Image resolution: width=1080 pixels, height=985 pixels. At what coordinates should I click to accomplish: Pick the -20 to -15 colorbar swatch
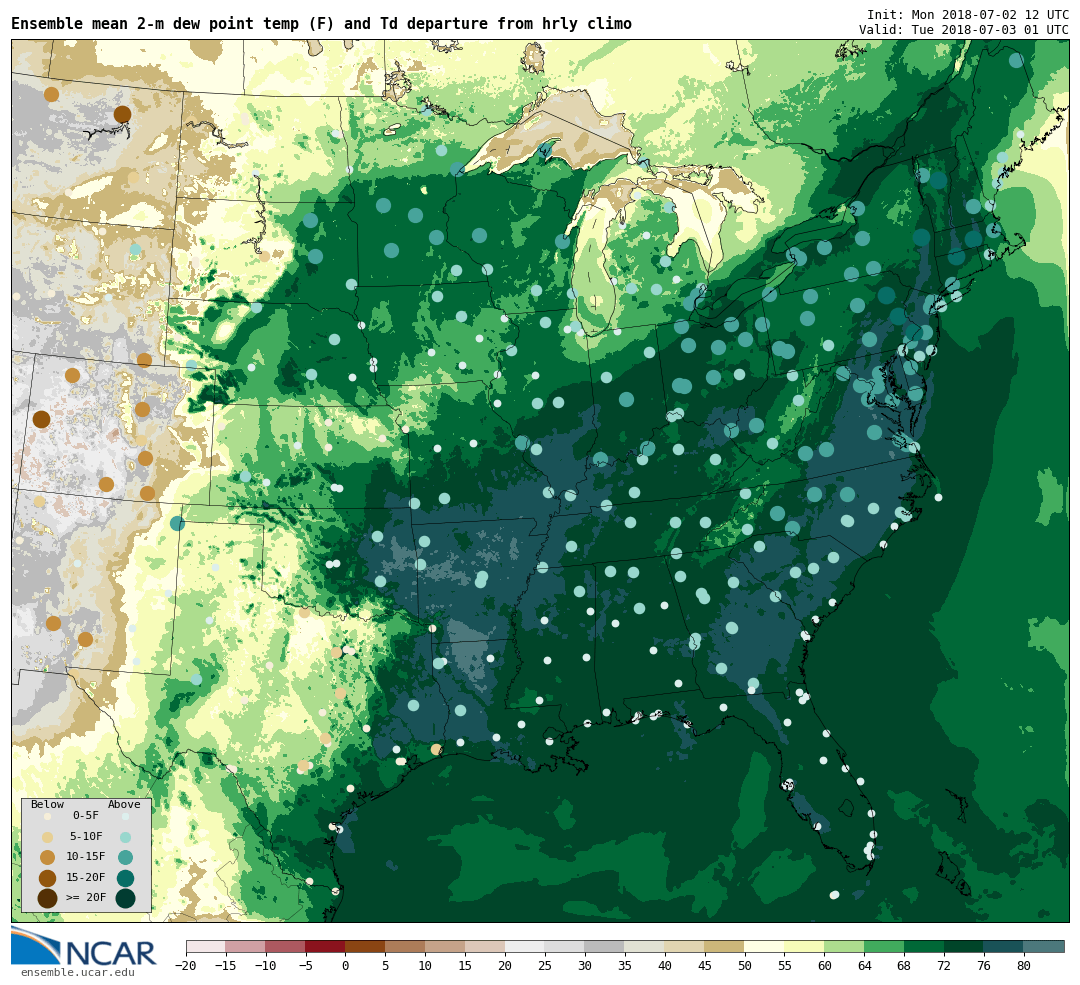(206, 946)
